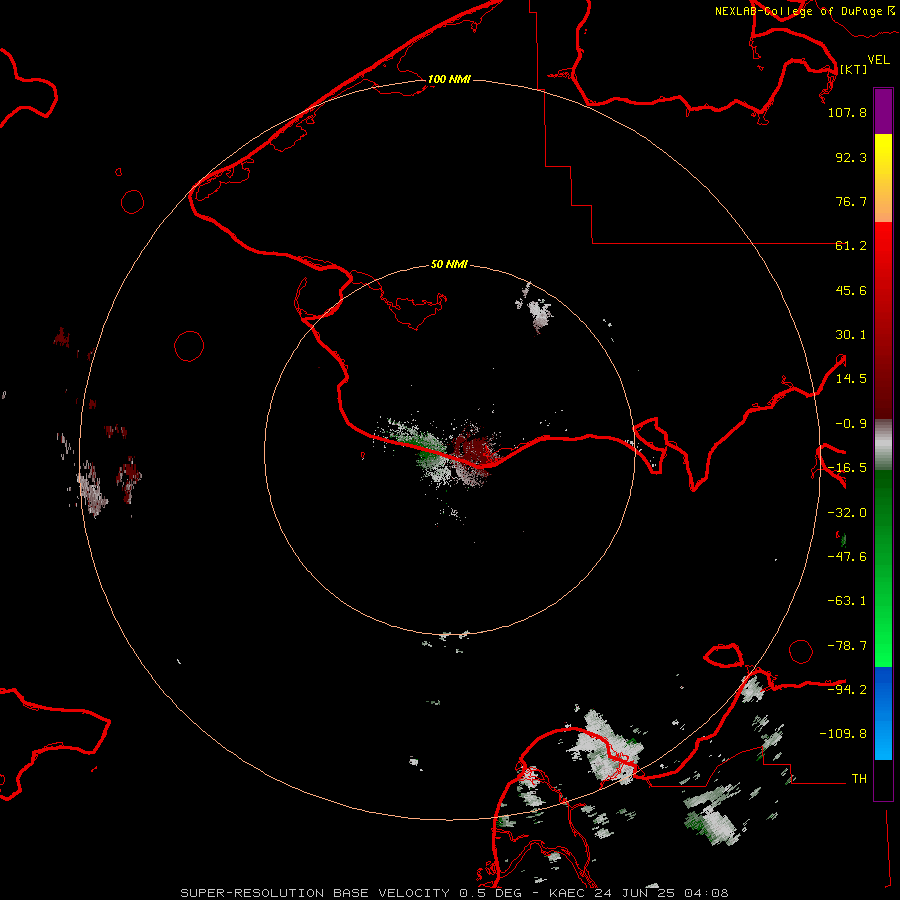Click the 92.3 velocity scale value
900x900 pixels.
851,157
